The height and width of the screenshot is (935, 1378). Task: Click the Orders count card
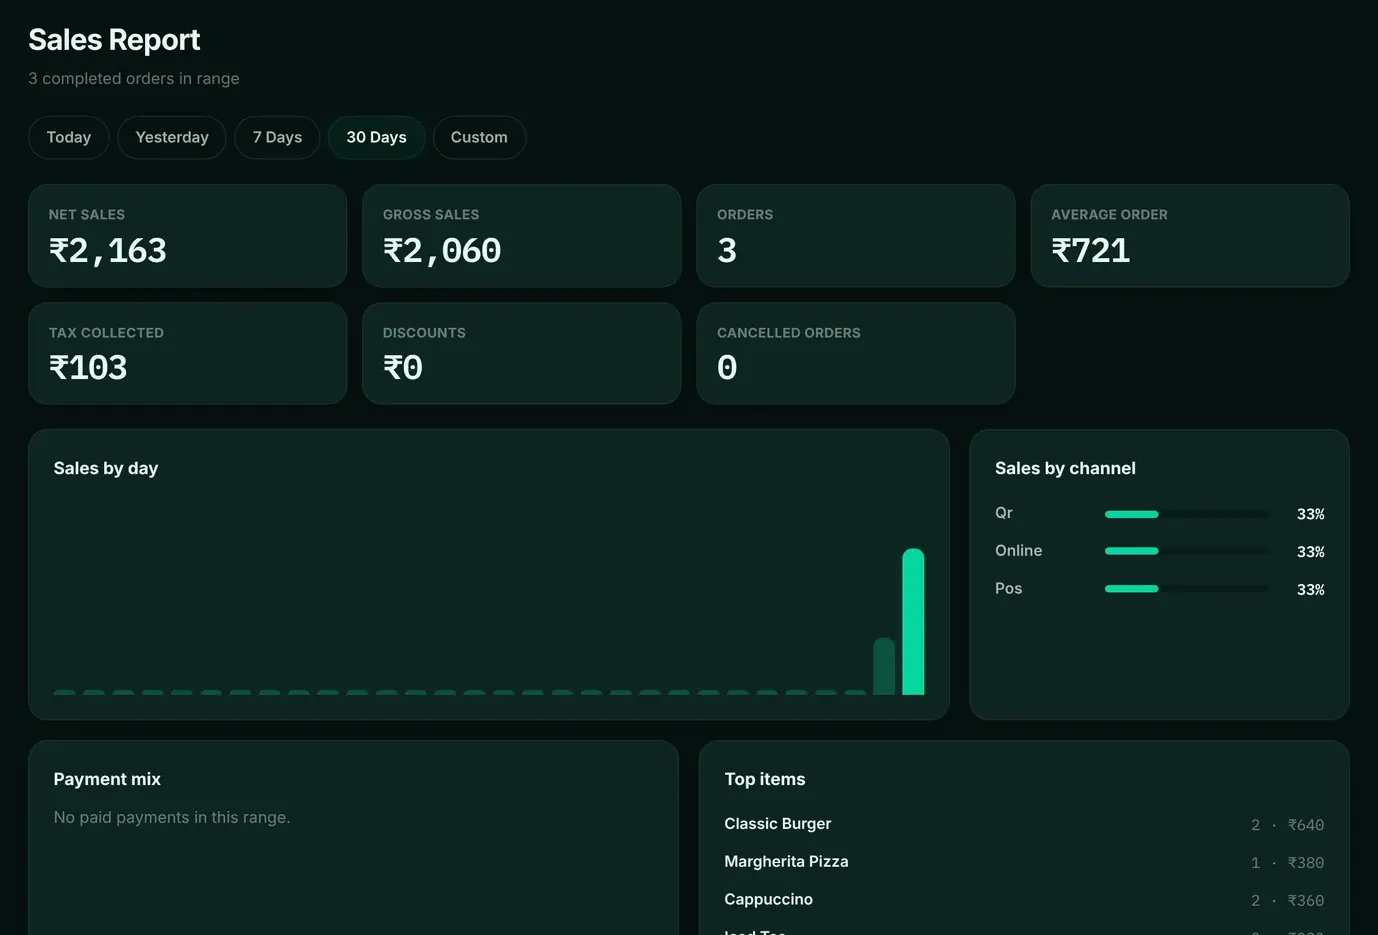[856, 236]
